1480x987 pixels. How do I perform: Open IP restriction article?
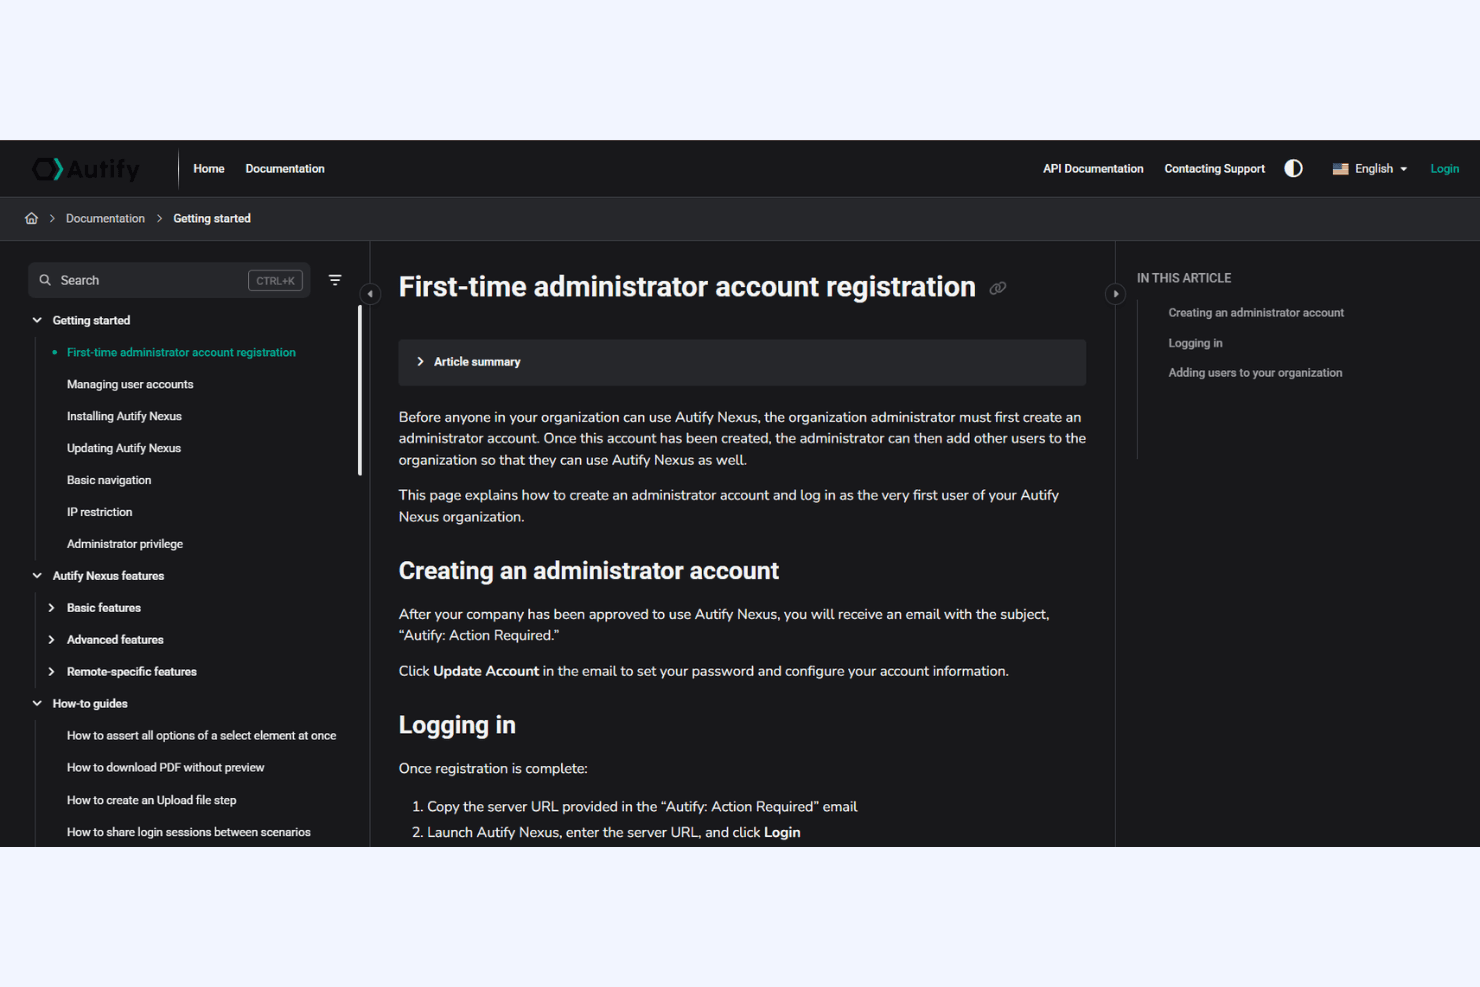pyautogui.click(x=99, y=512)
